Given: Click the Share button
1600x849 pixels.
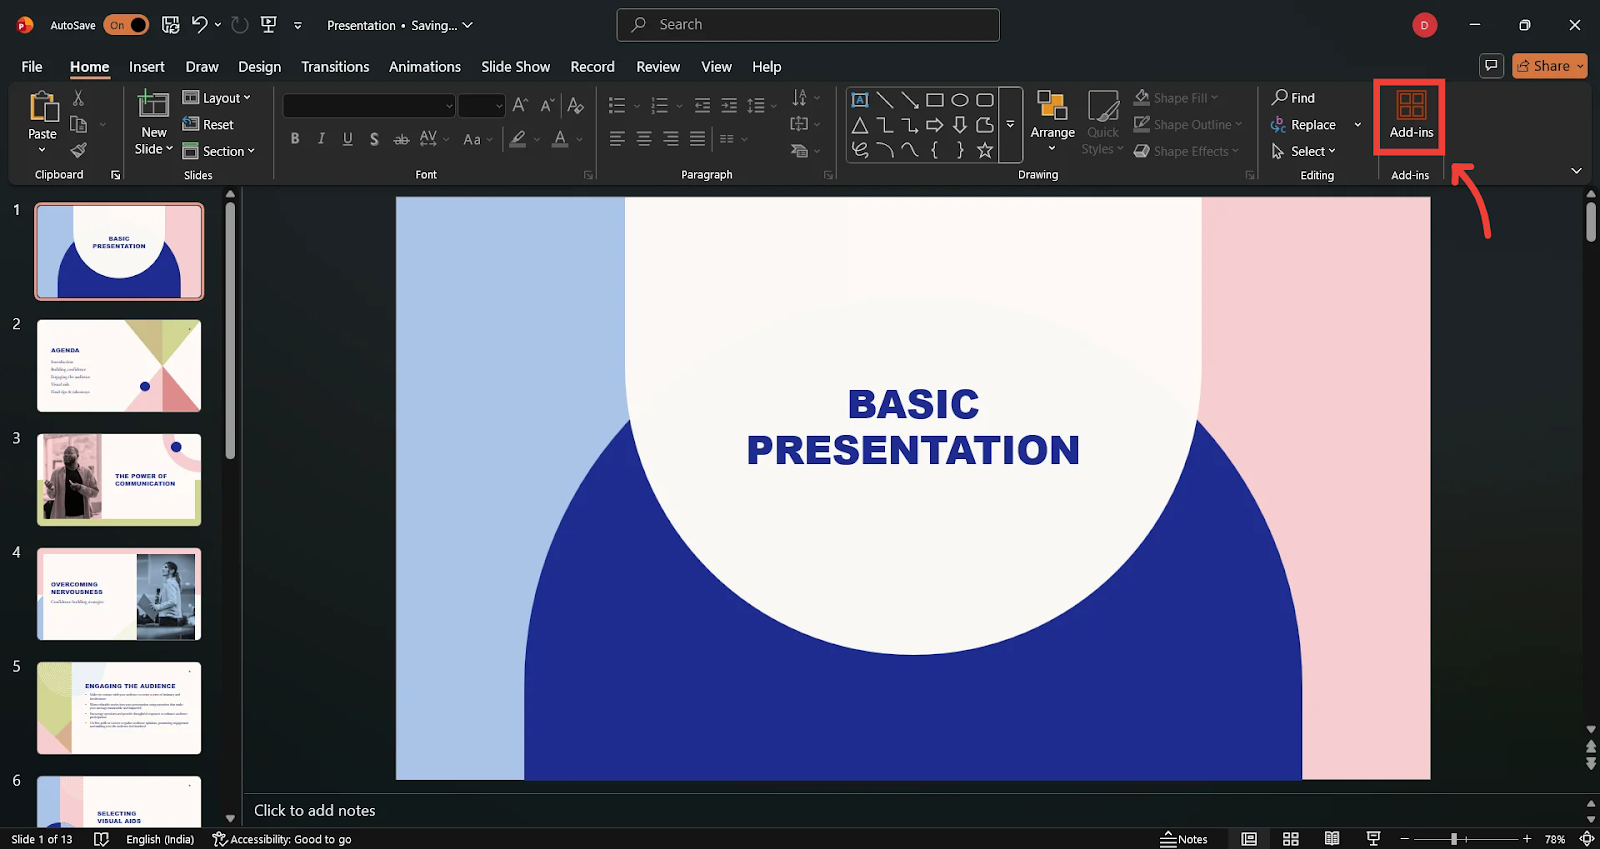Looking at the screenshot, I should pos(1548,66).
